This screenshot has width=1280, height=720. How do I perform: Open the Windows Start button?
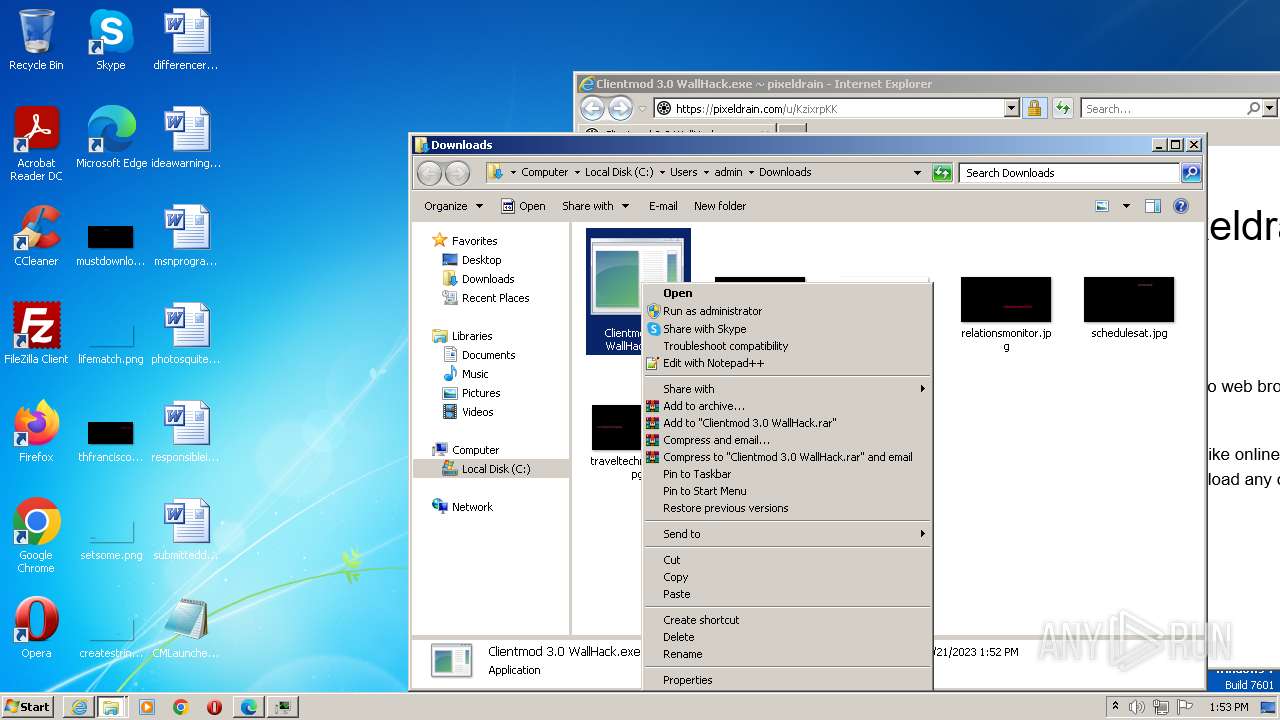point(28,707)
